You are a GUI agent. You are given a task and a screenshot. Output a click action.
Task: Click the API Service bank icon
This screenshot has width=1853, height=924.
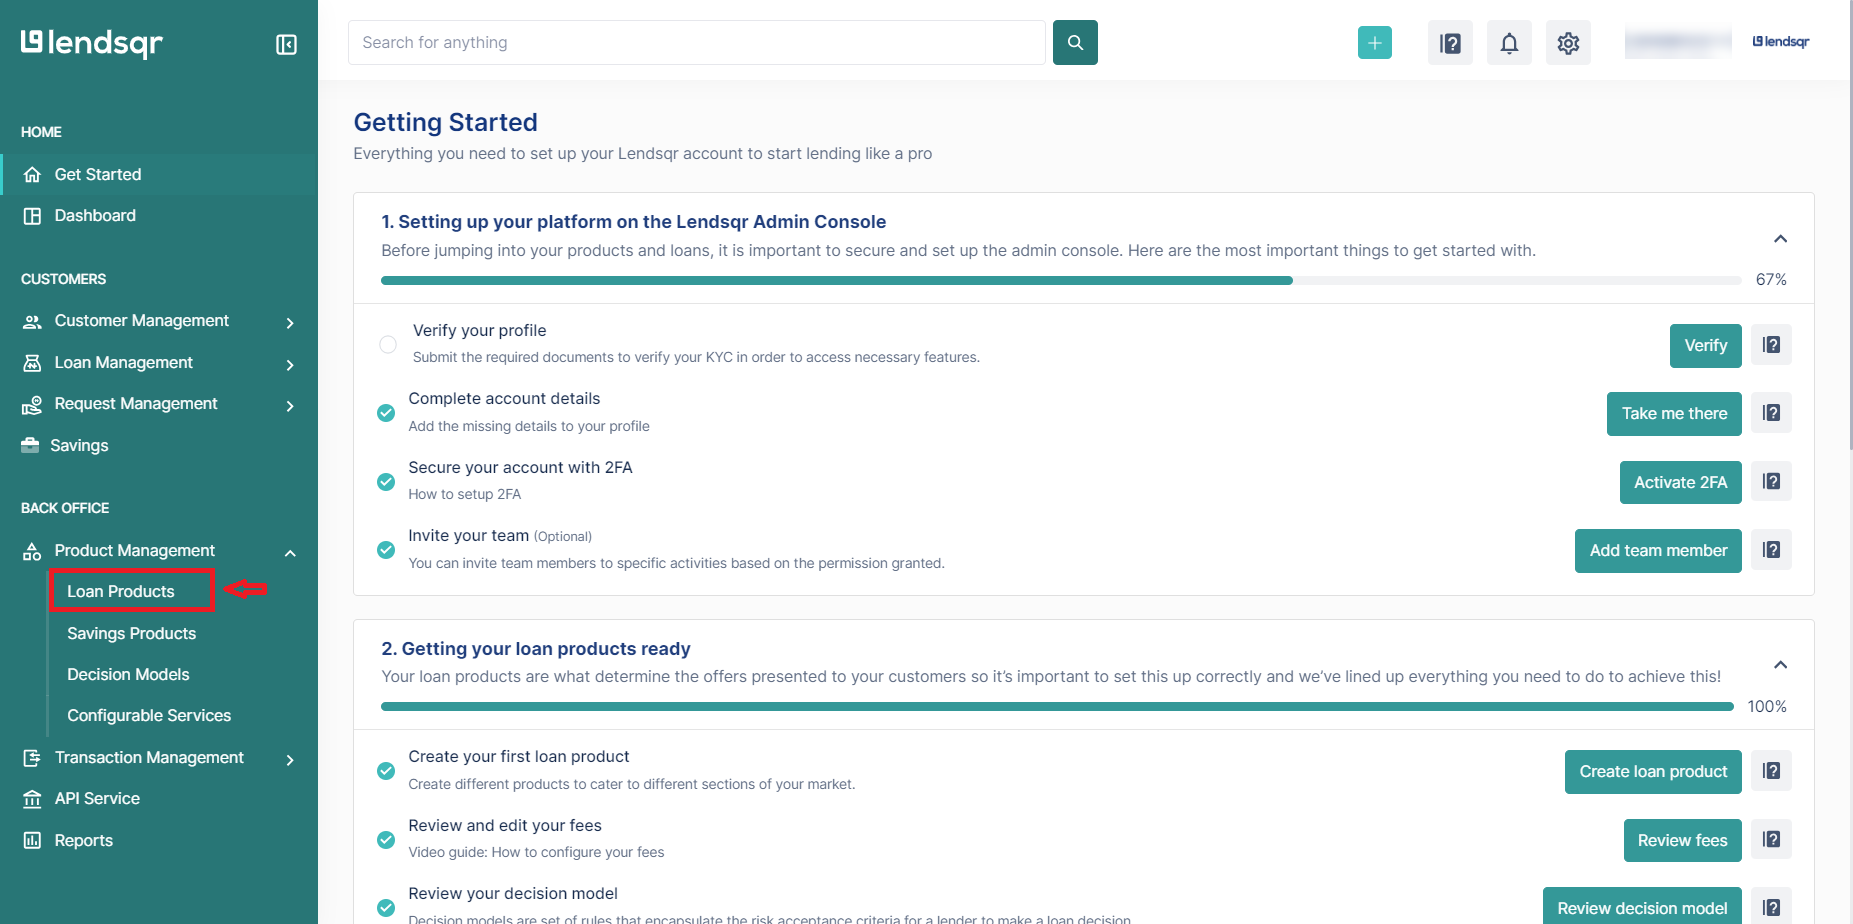click(x=32, y=799)
